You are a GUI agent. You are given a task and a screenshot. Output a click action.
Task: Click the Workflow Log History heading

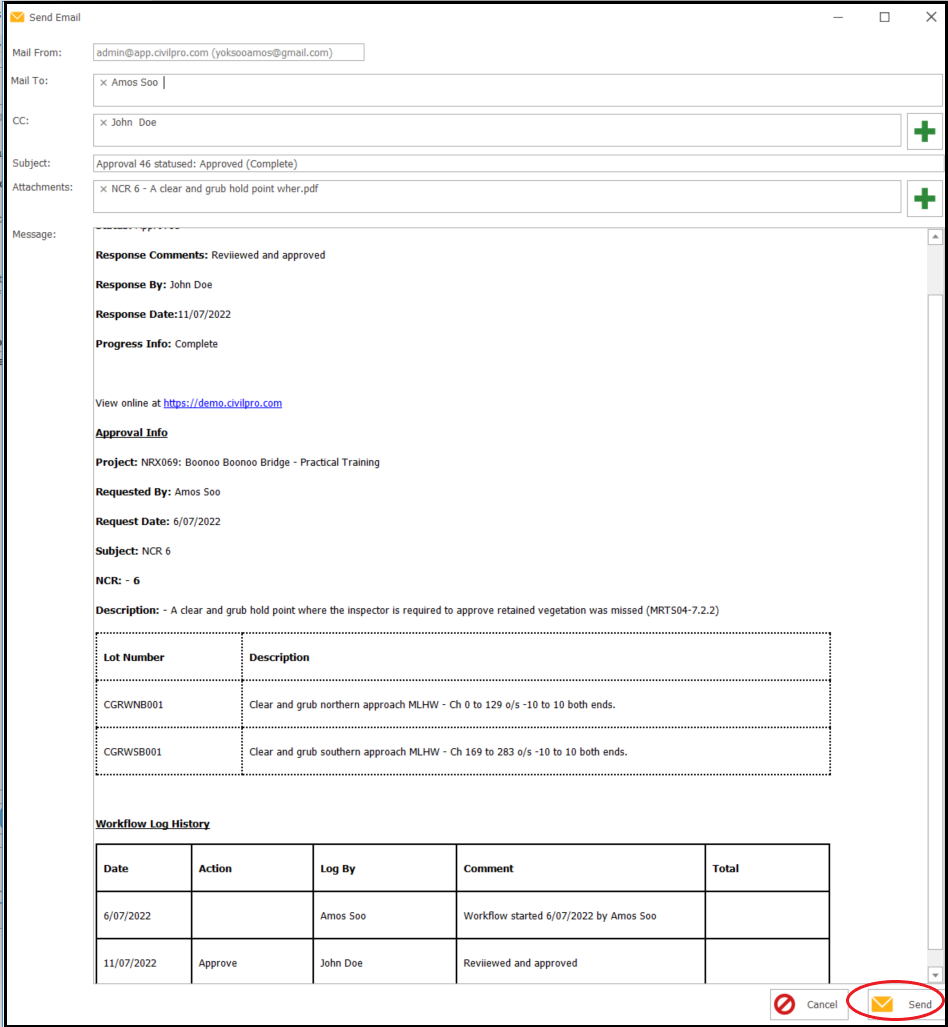tap(153, 824)
